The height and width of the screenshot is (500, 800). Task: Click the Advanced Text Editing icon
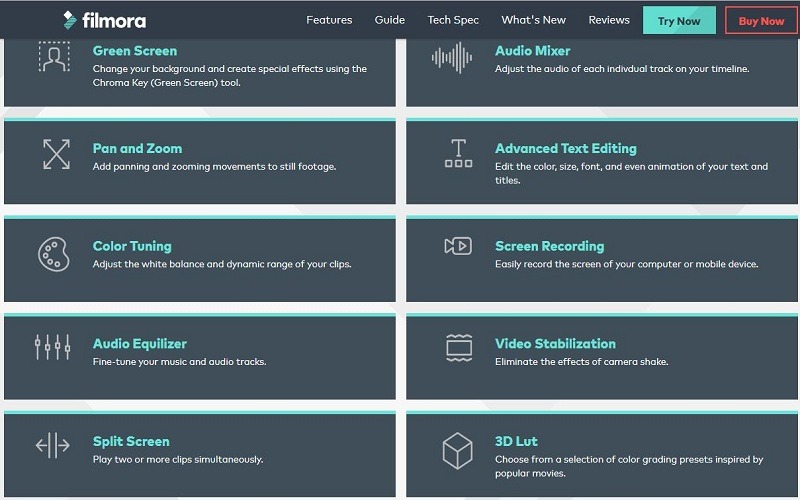458,153
